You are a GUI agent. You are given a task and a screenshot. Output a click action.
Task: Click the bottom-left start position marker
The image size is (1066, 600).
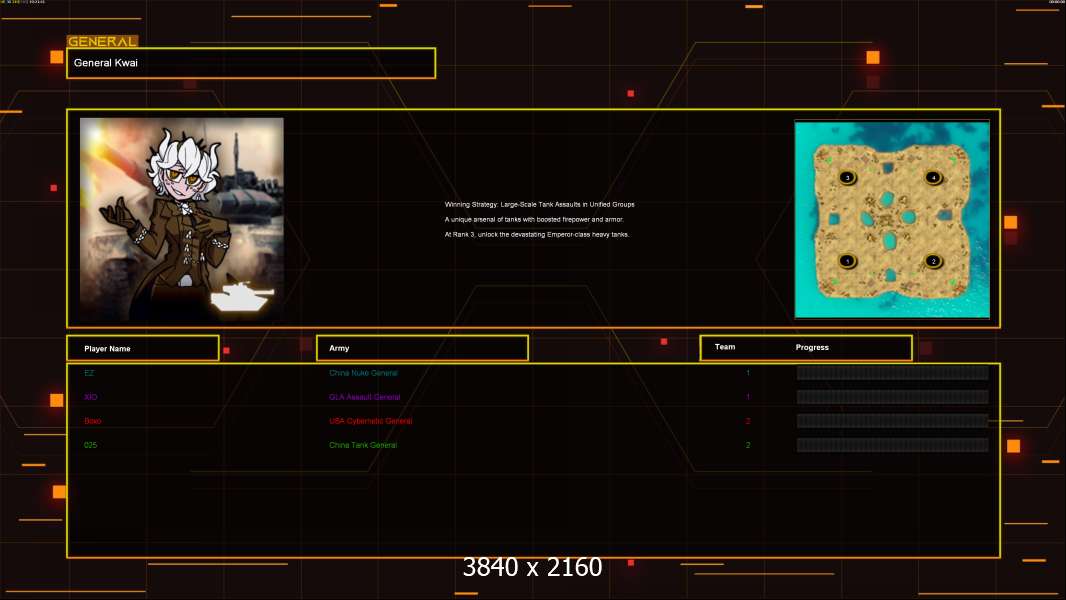tap(847, 261)
